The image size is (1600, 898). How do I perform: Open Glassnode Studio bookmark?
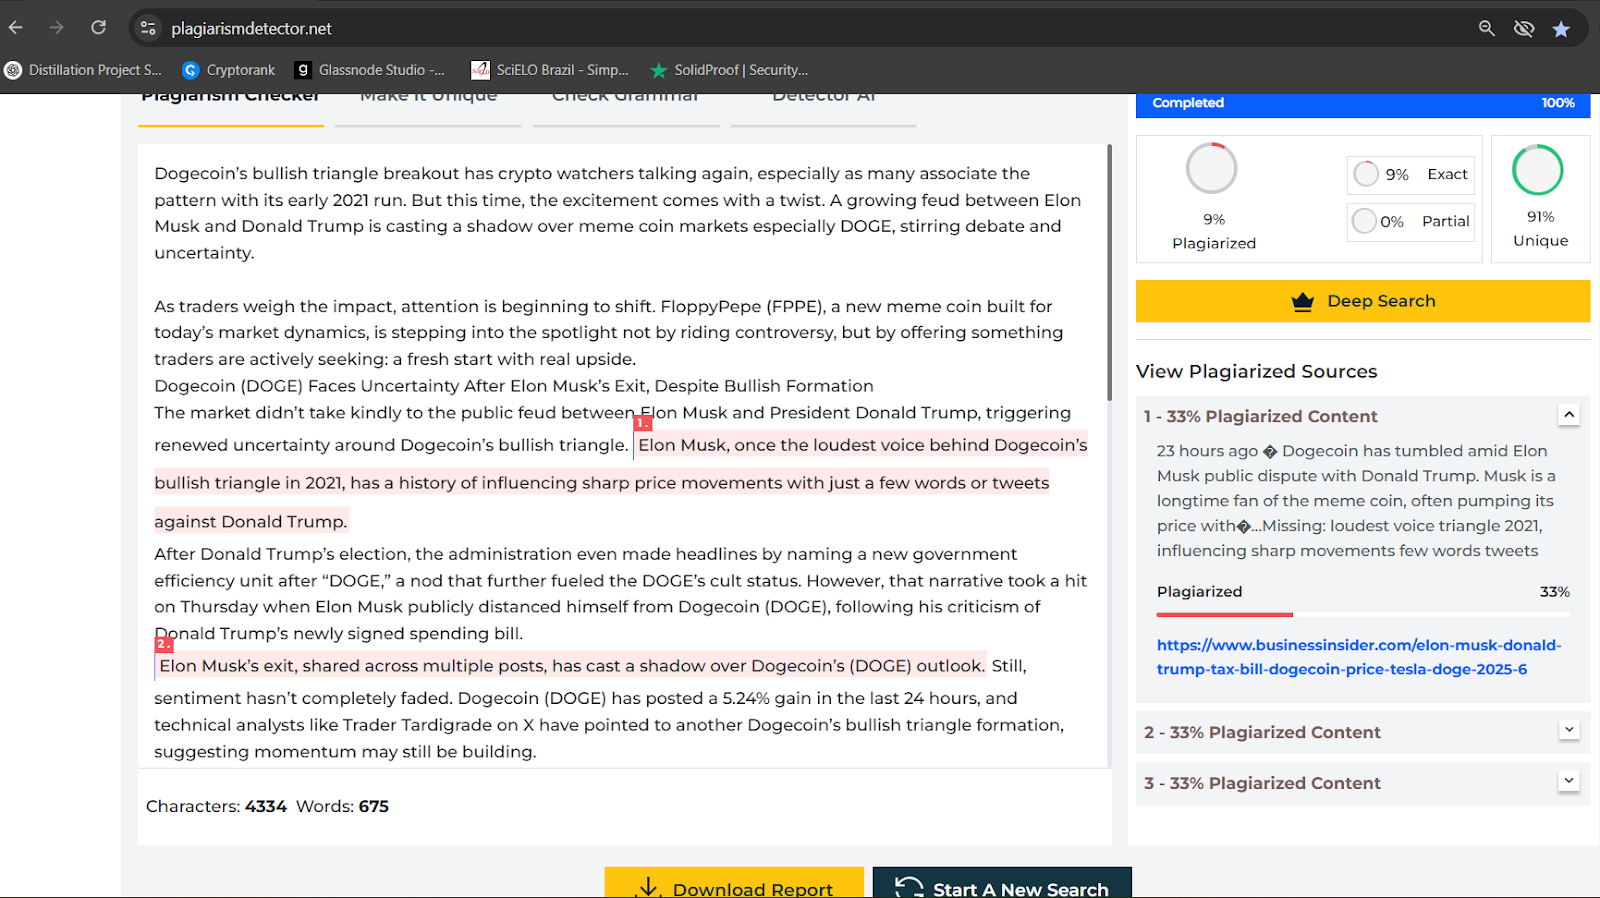click(x=370, y=70)
